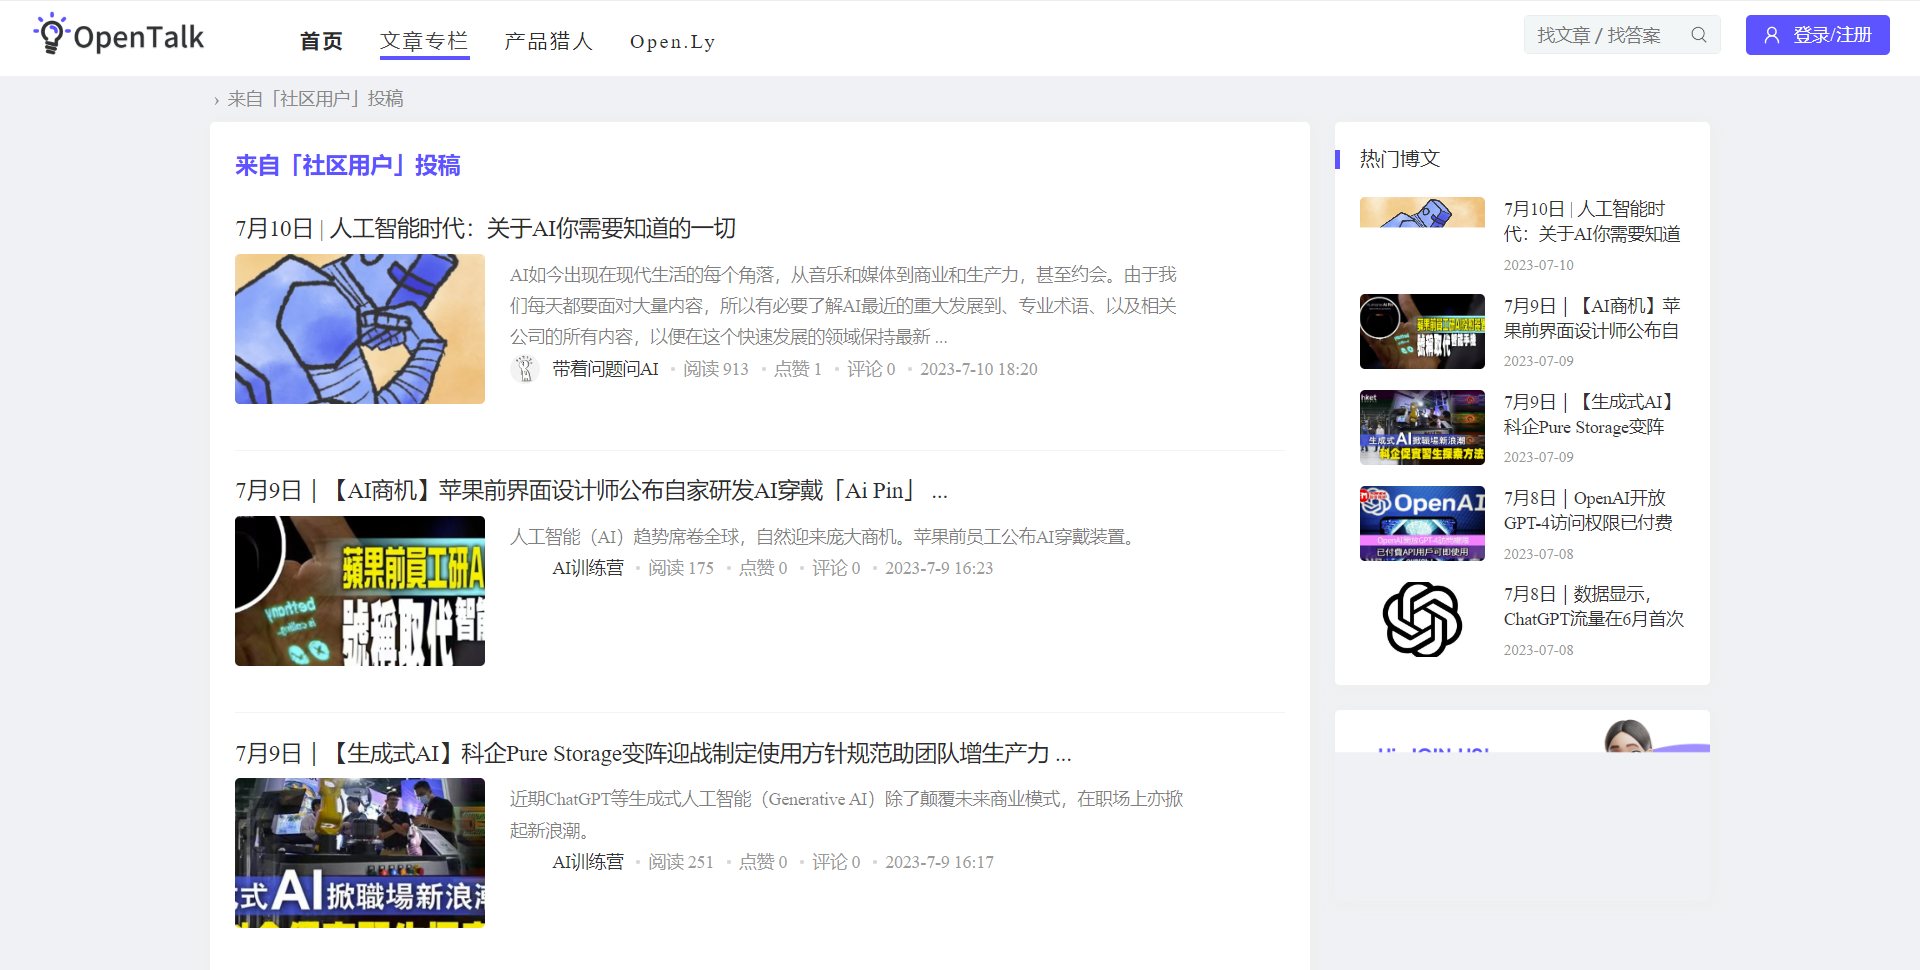Open the 生成式AI Pure Storage article title
The width and height of the screenshot is (1920, 970).
(x=652, y=753)
